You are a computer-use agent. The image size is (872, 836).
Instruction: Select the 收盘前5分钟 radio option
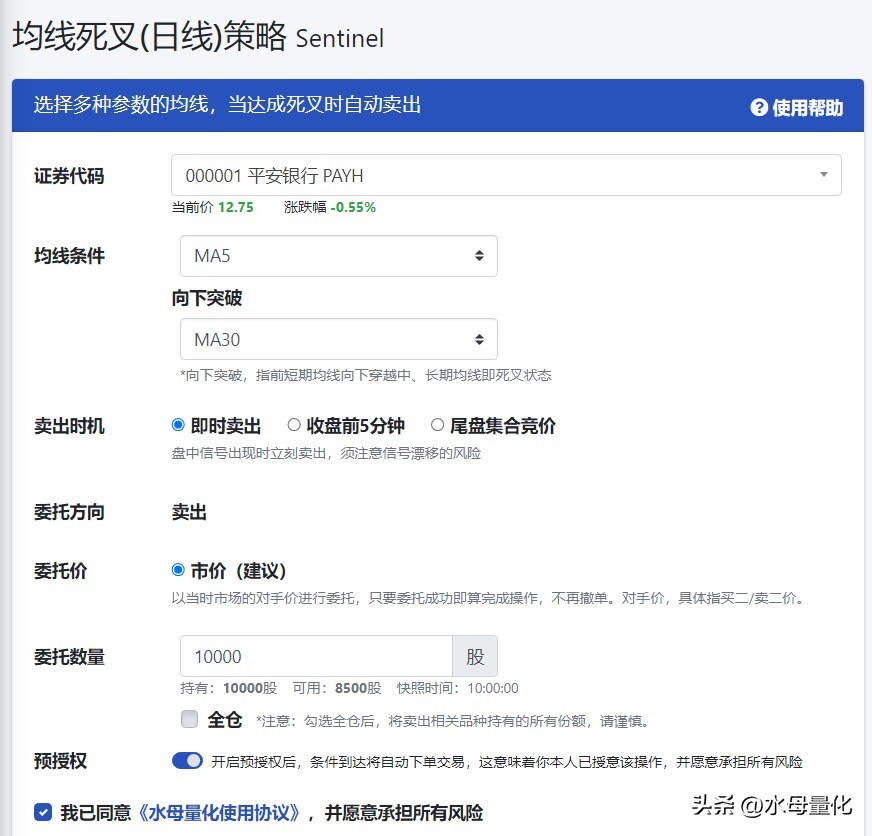coord(294,424)
